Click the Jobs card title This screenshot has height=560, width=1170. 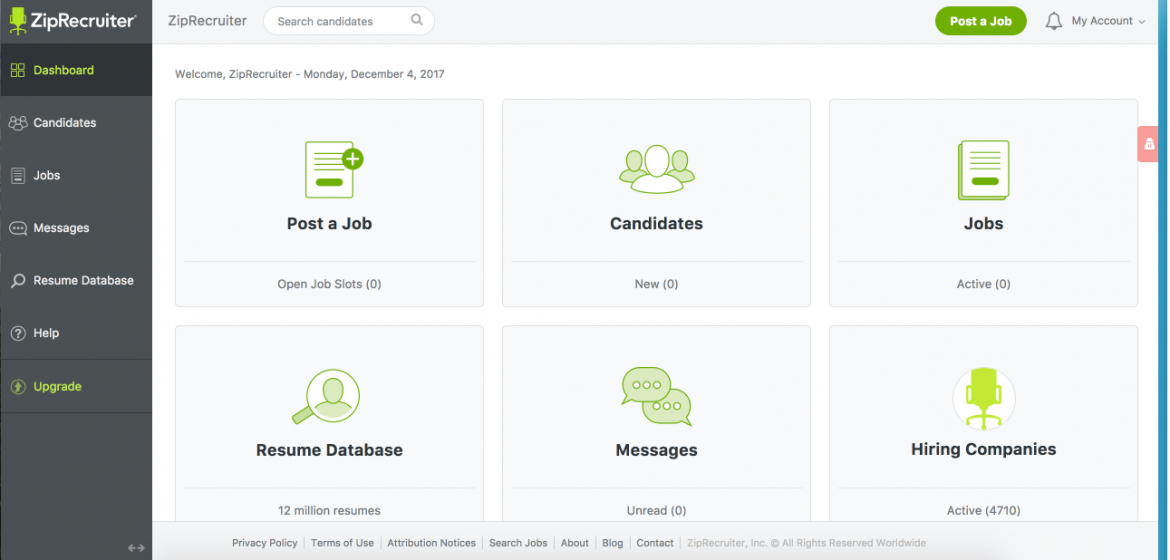(x=983, y=223)
